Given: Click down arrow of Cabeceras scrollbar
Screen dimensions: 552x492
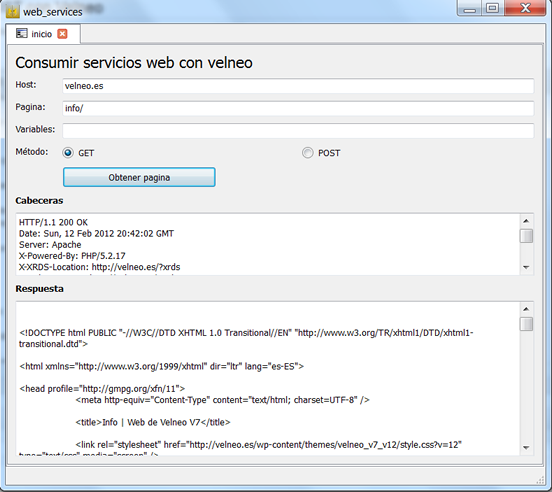Looking at the screenshot, I should [526, 267].
